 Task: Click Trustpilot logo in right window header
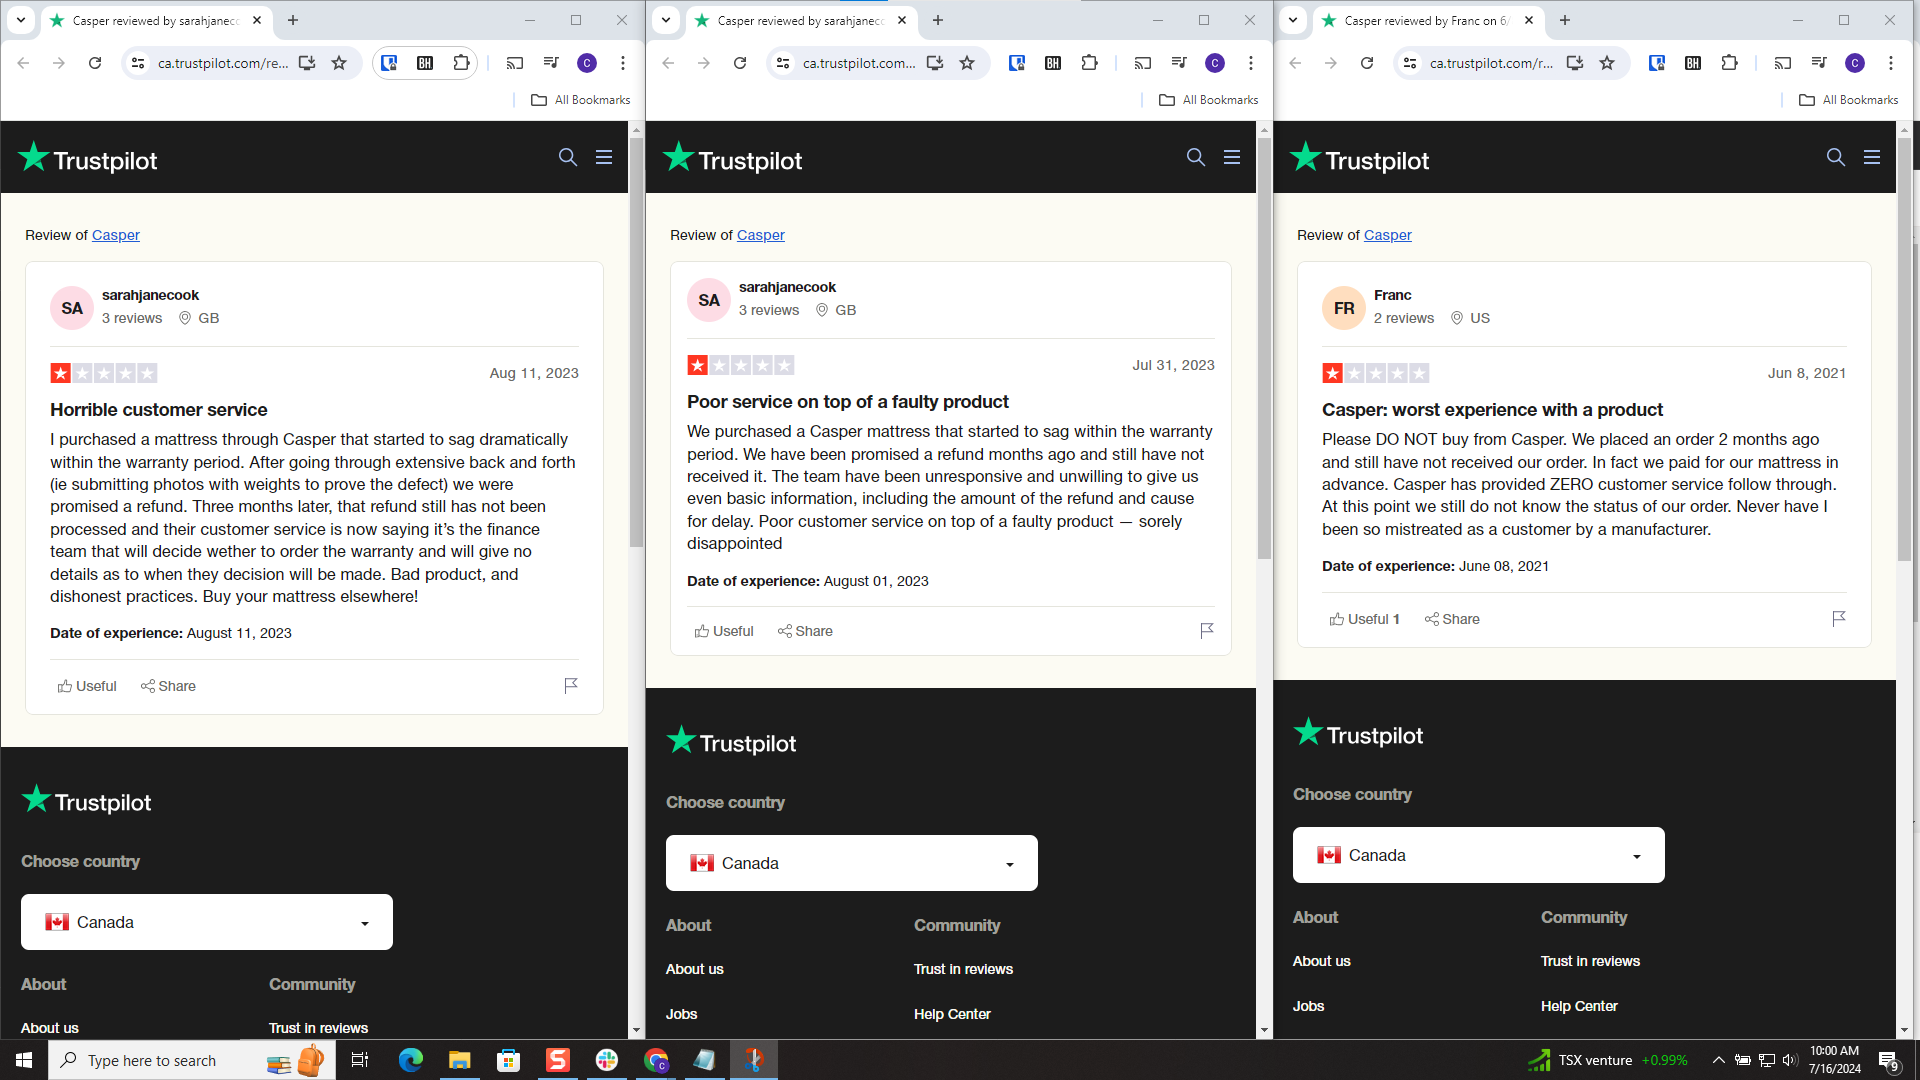[x=1360, y=158]
